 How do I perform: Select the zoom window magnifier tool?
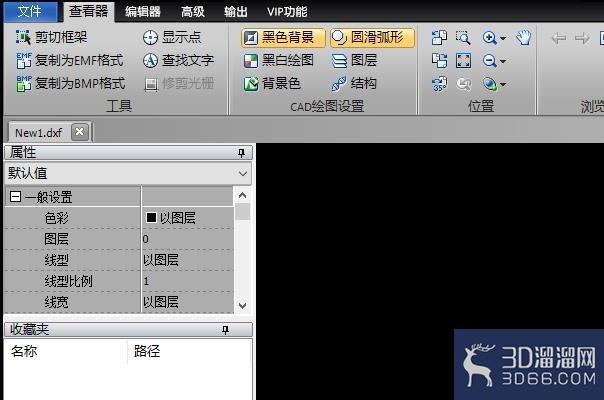coord(463,38)
